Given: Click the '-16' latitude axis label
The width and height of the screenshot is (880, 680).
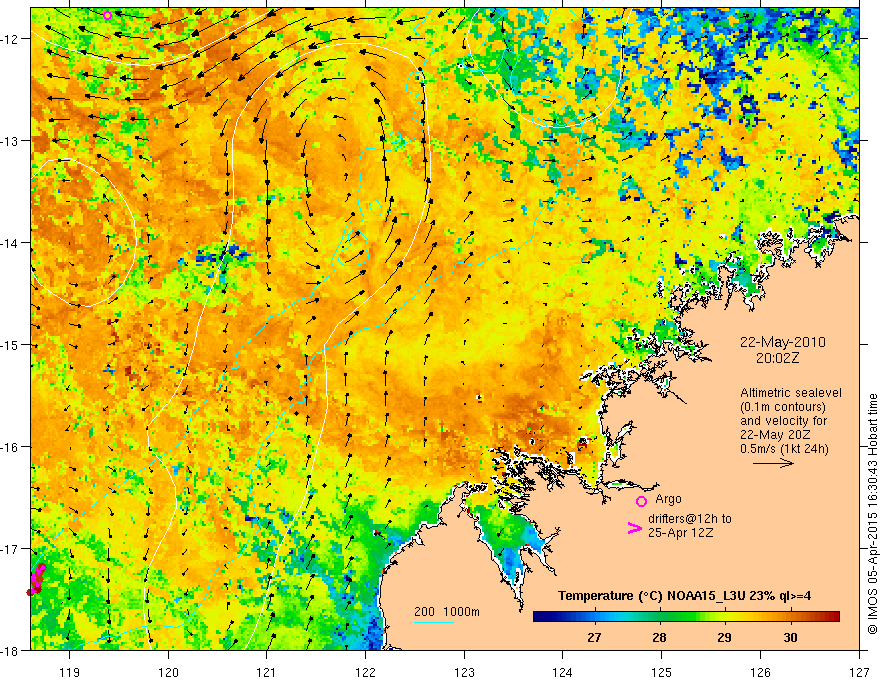Looking at the screenshot, I should (x=10, y=447).
